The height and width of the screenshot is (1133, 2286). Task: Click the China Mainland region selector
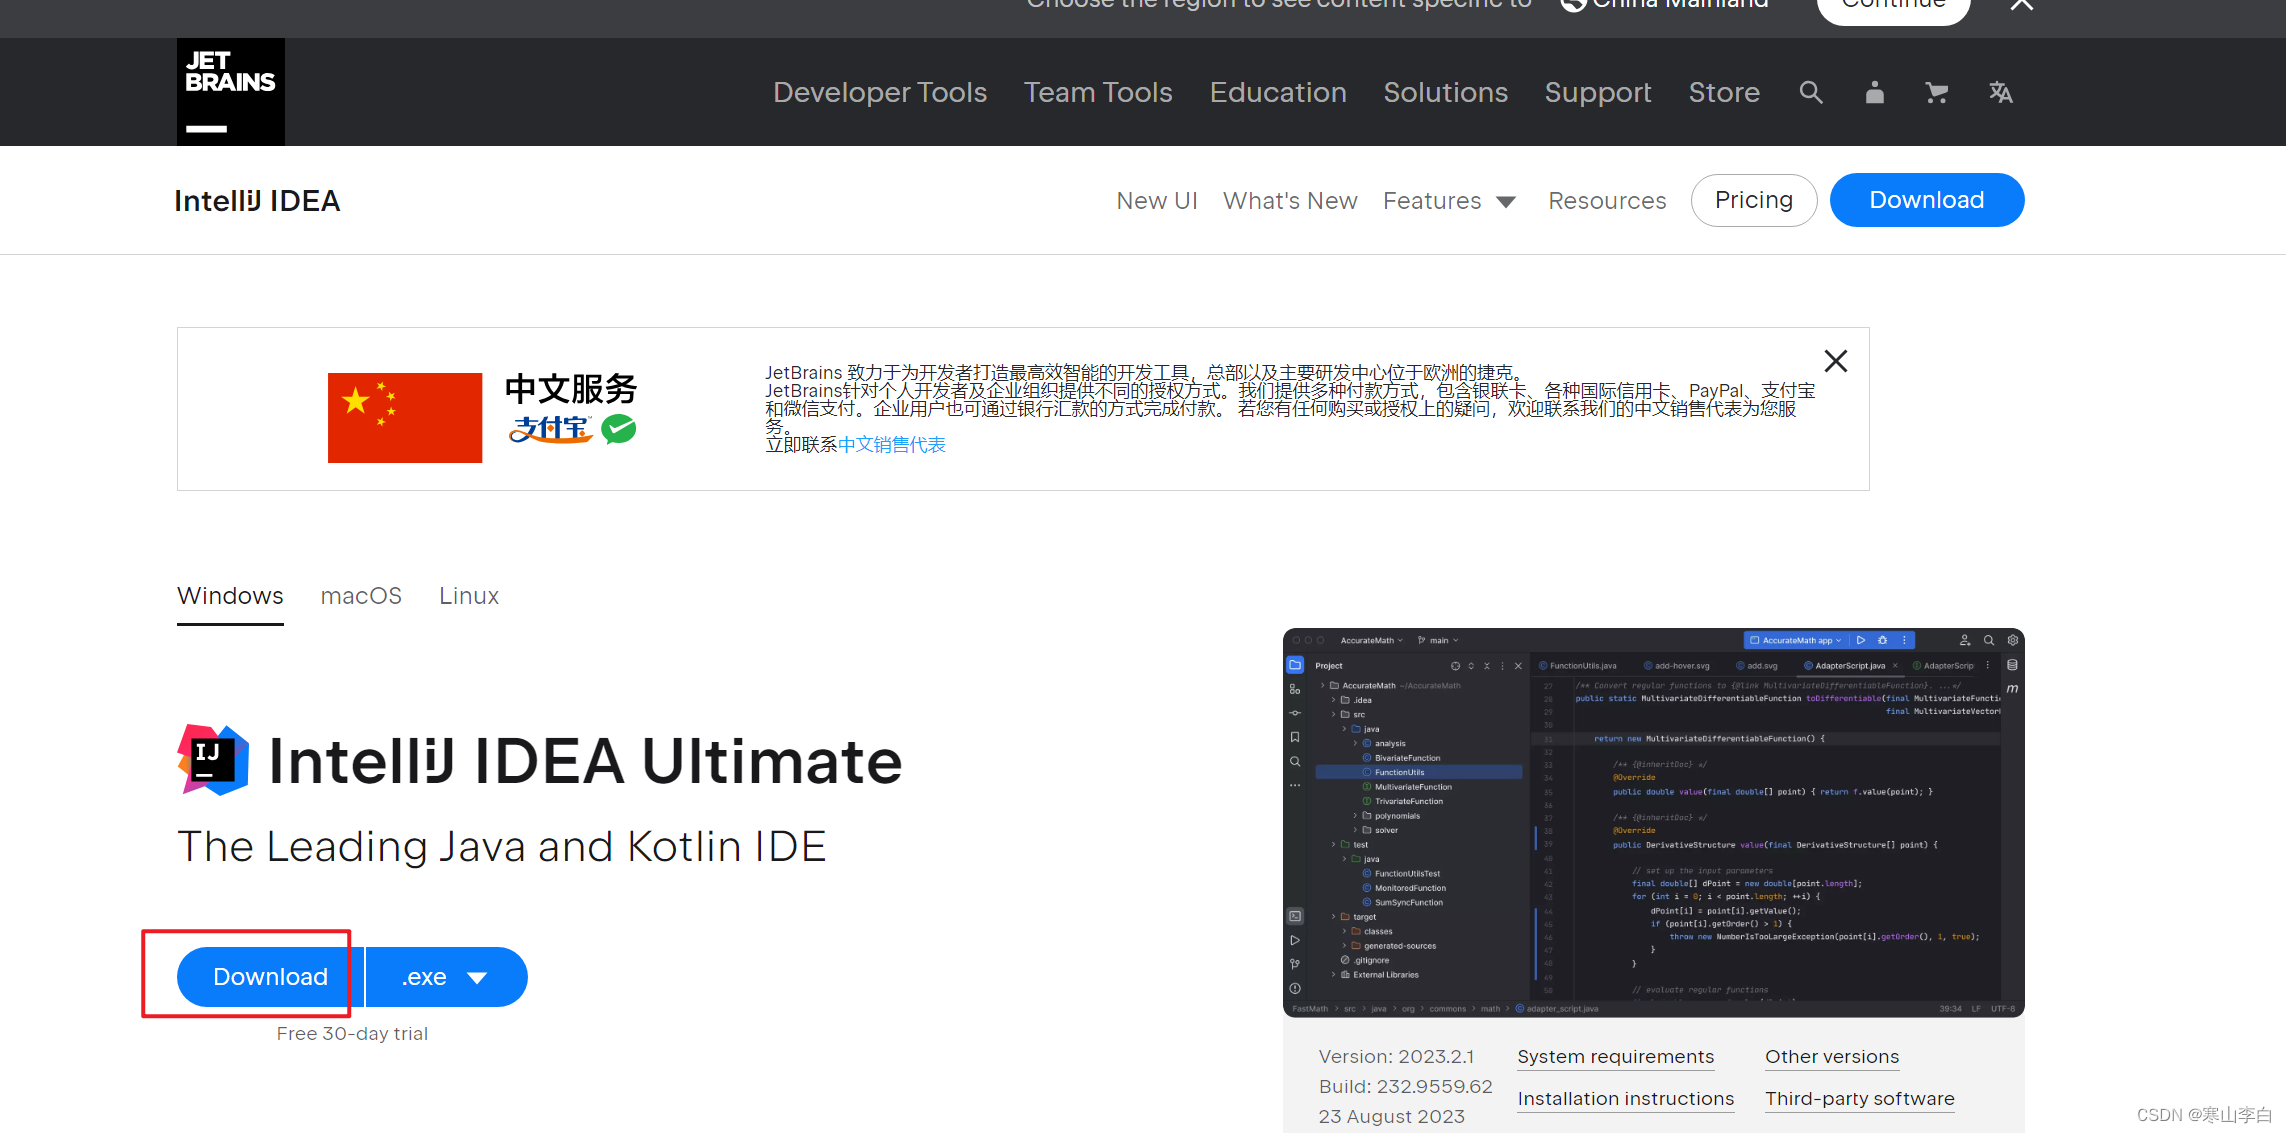(x=1665, y=5)
